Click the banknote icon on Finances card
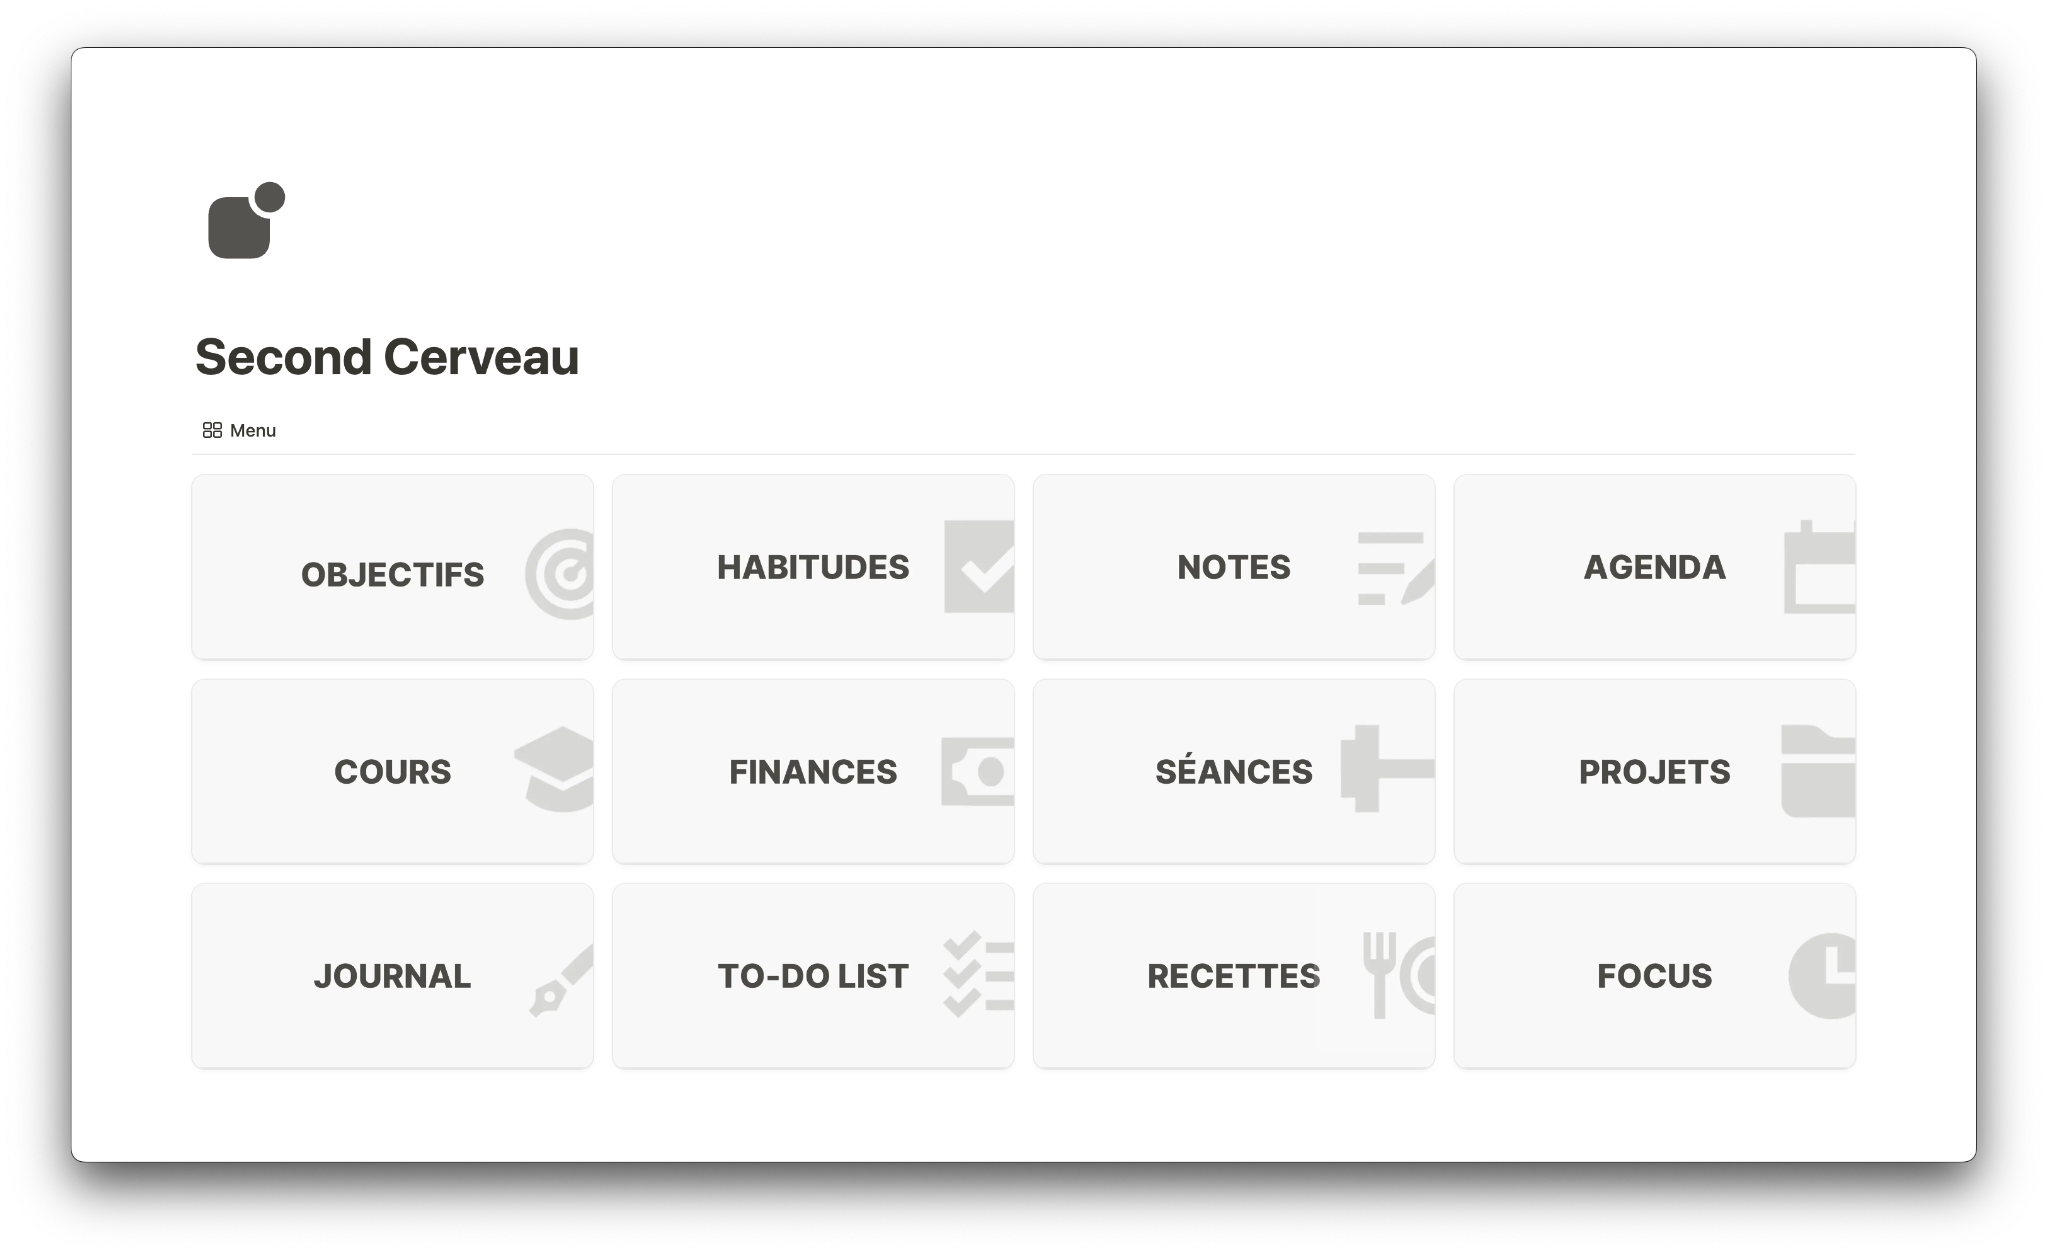2048x1255 pixels. tap(978, 771)
